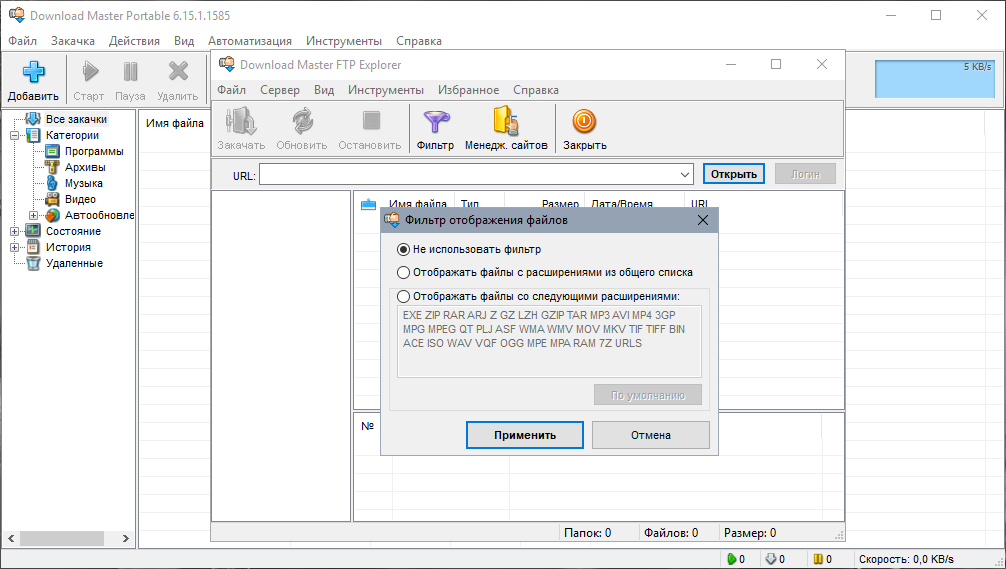Open Избранное menu in FTP Explorer
The image size is (1006, 569).
click(x=468, y=90)
